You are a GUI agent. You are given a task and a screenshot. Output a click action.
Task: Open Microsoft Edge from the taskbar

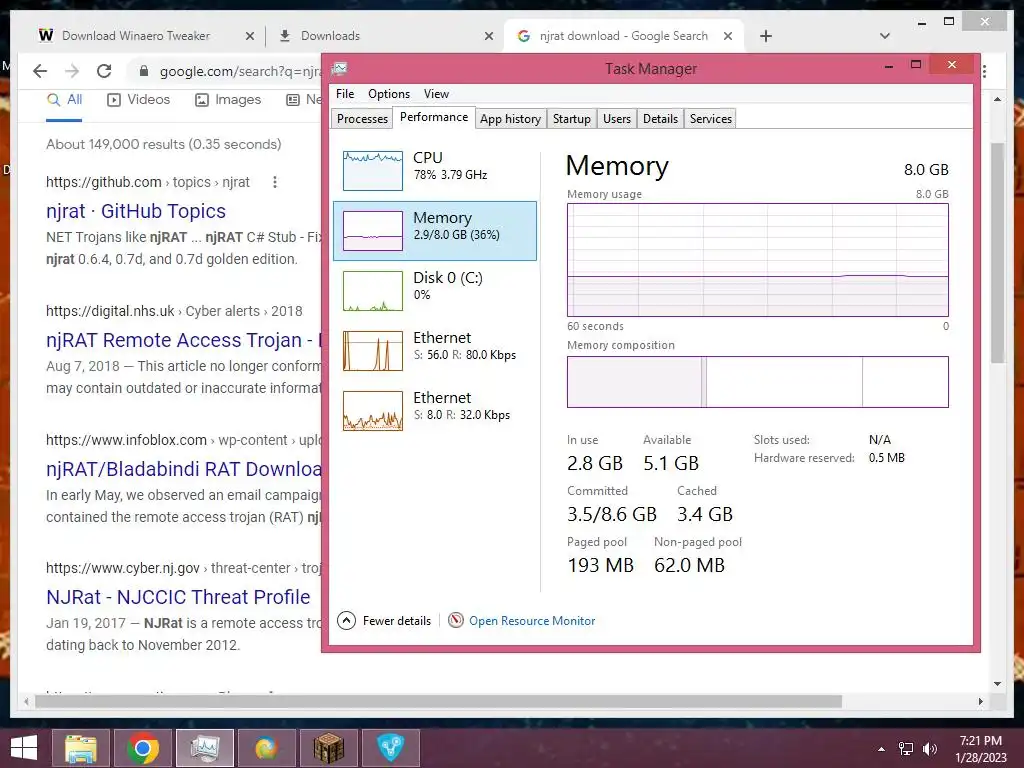point(266,748)
